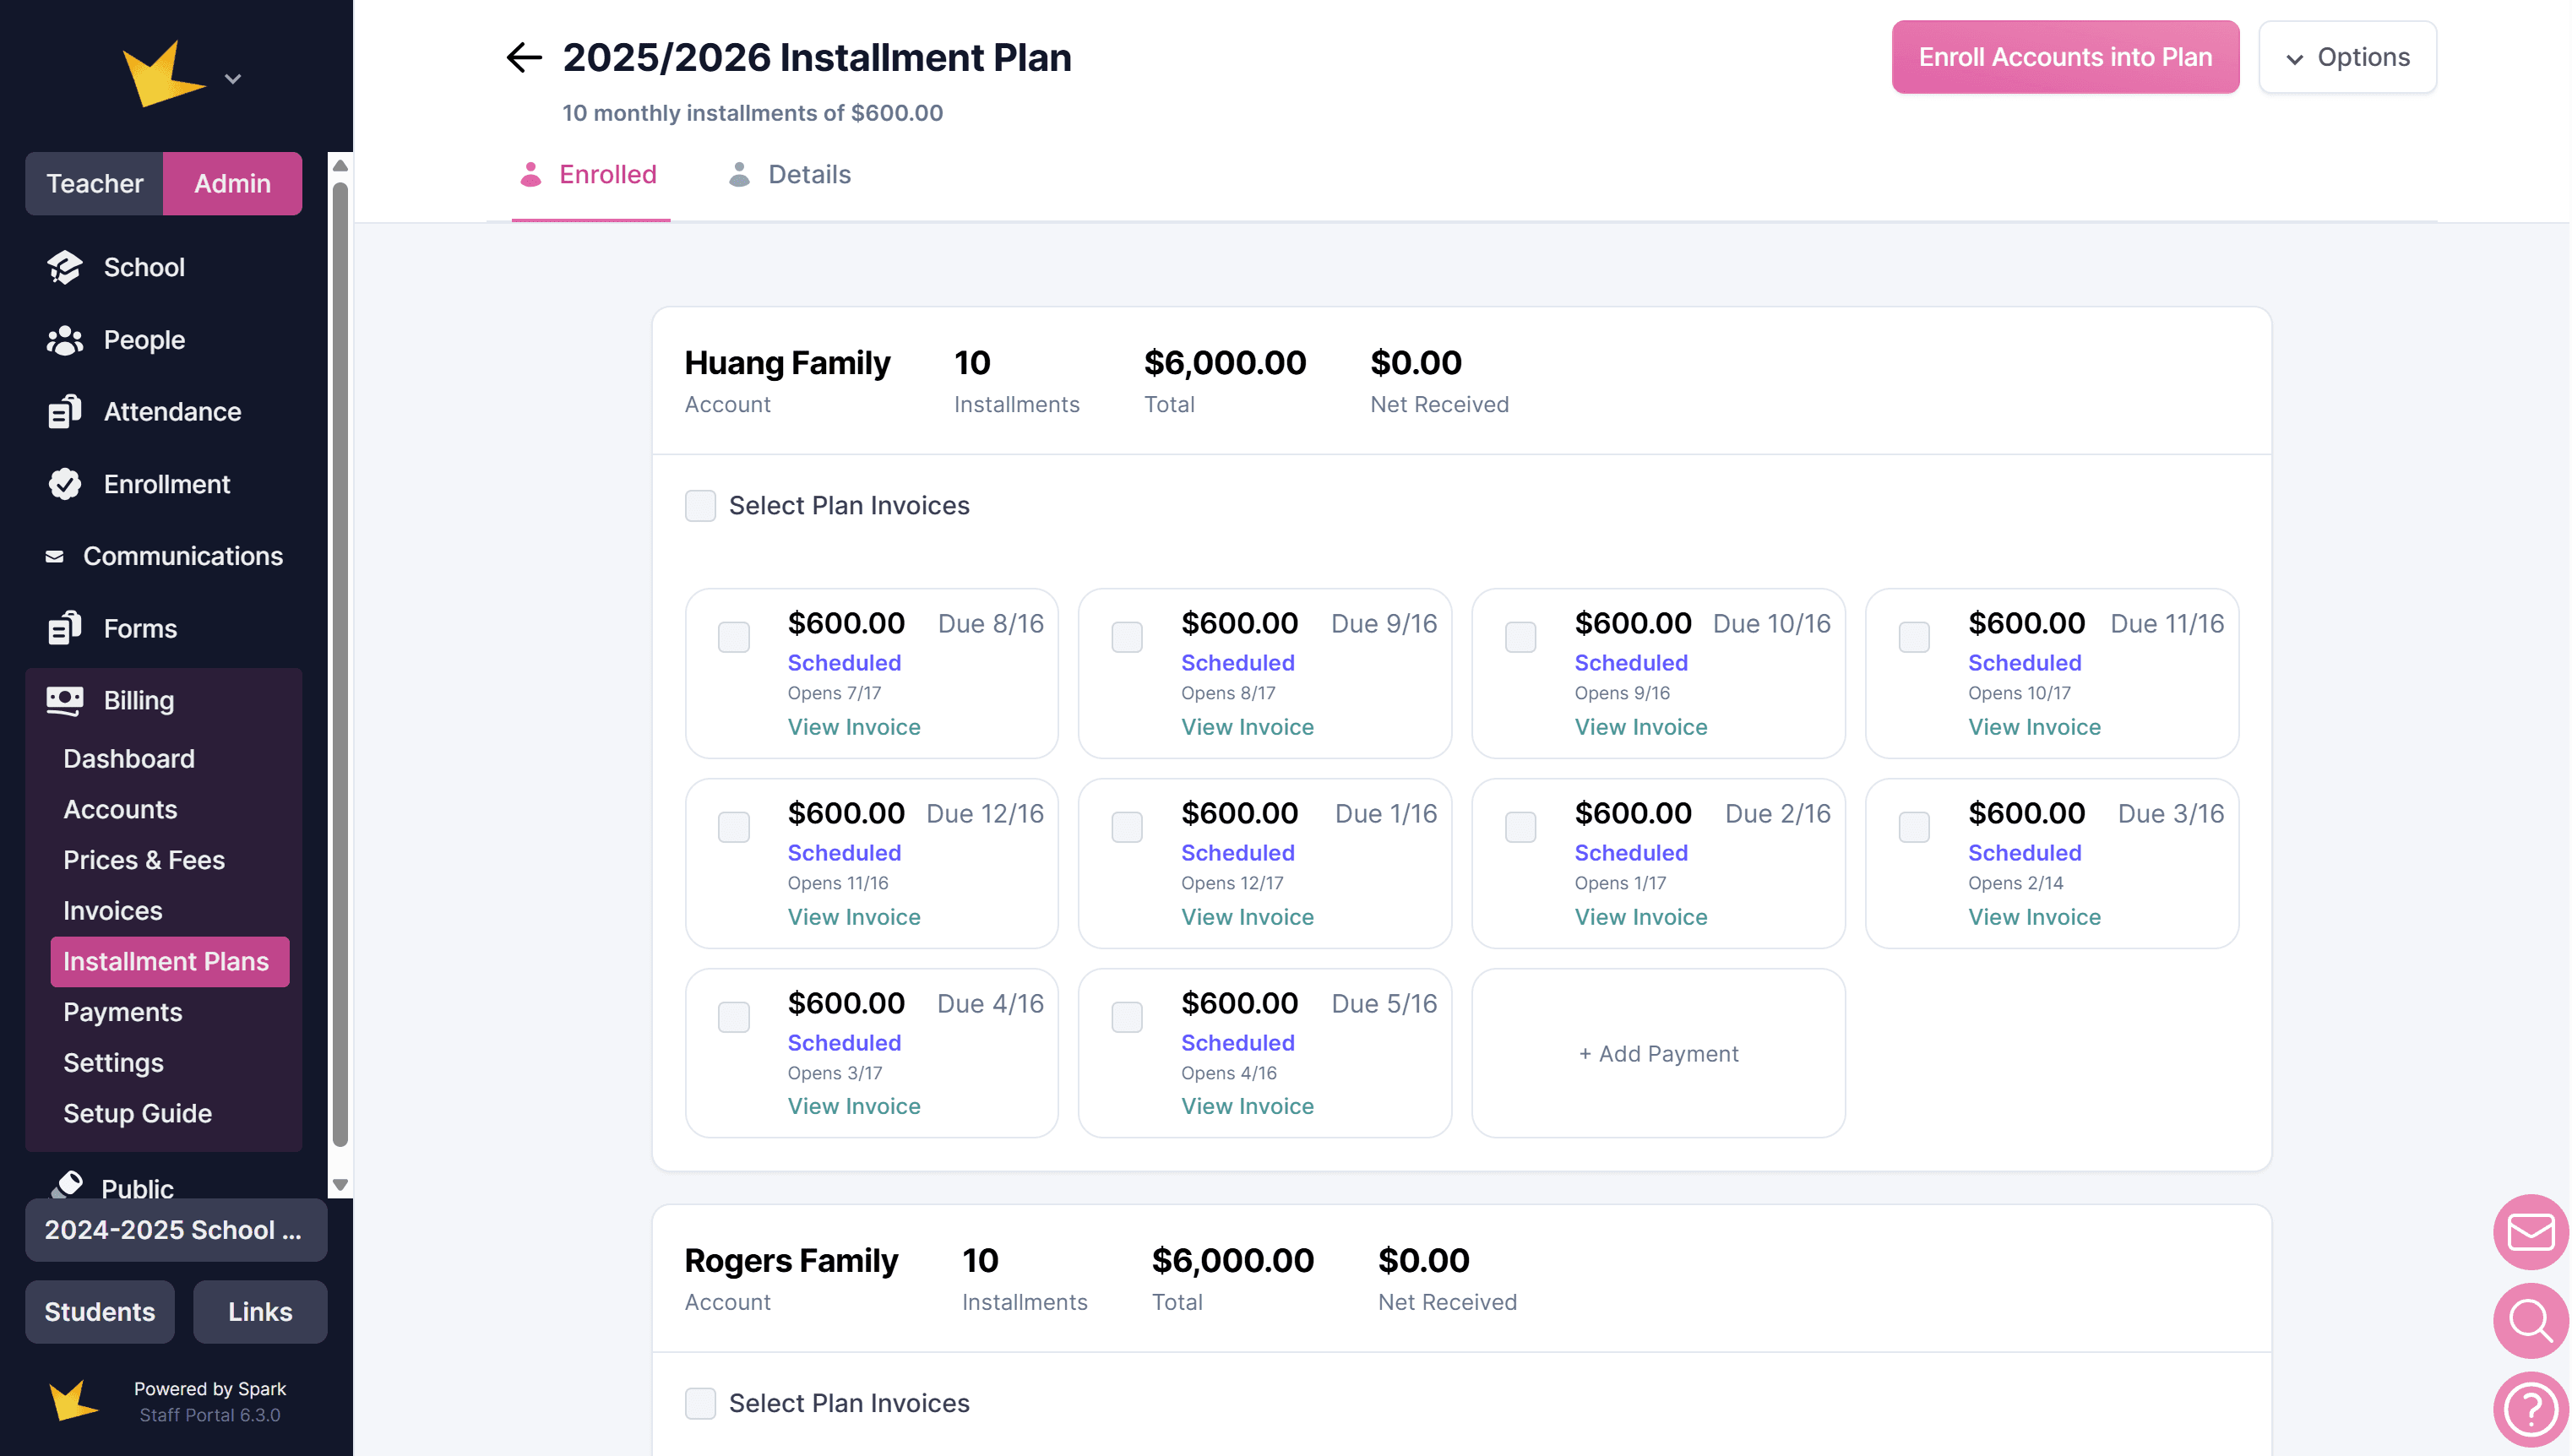Tick the checkbox for Due 8/16 installment
Screen dimensions: 2572x1456
(x=734, y=637)
